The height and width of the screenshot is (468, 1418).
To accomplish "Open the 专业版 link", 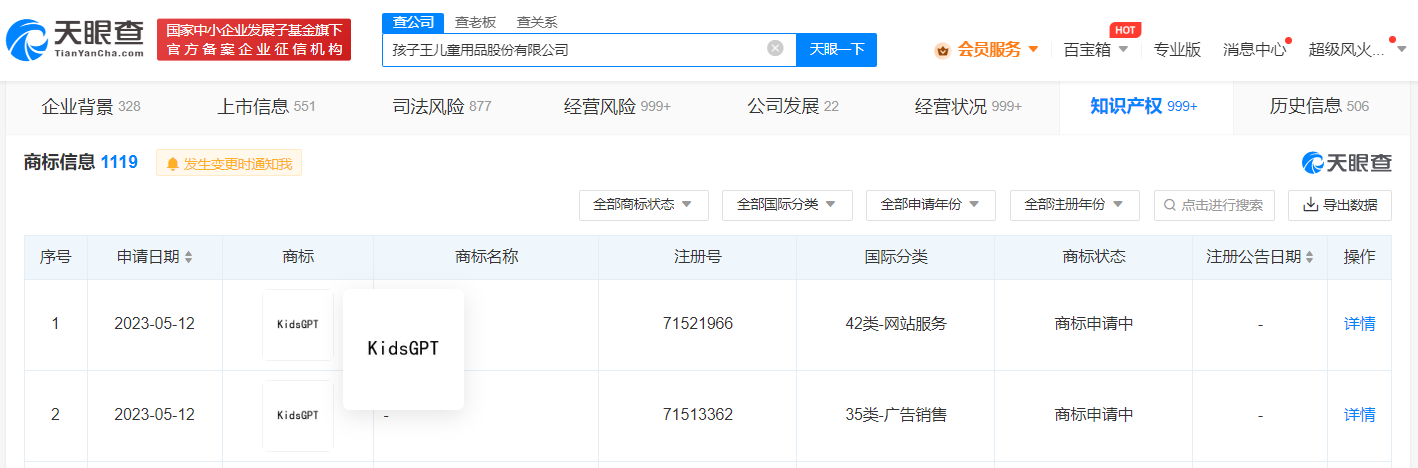I will [1177, 49].
